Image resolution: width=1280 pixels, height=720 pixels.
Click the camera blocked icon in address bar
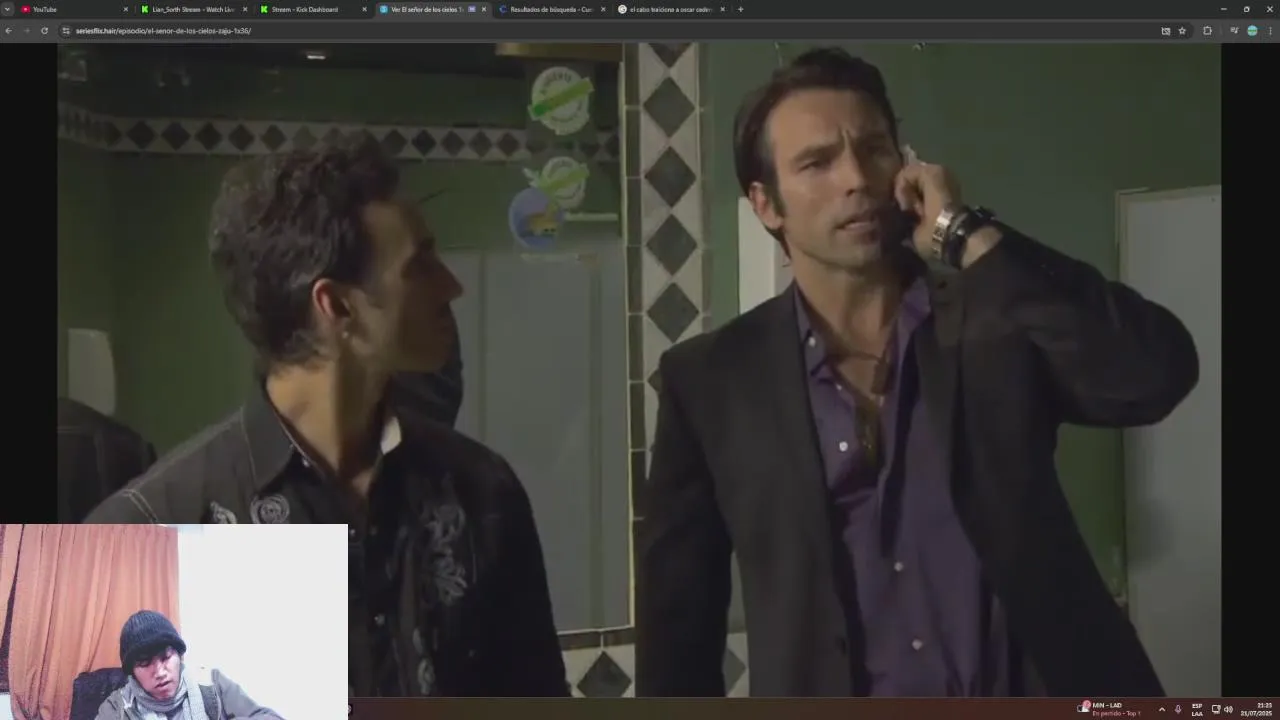(x=1165, y=31)
